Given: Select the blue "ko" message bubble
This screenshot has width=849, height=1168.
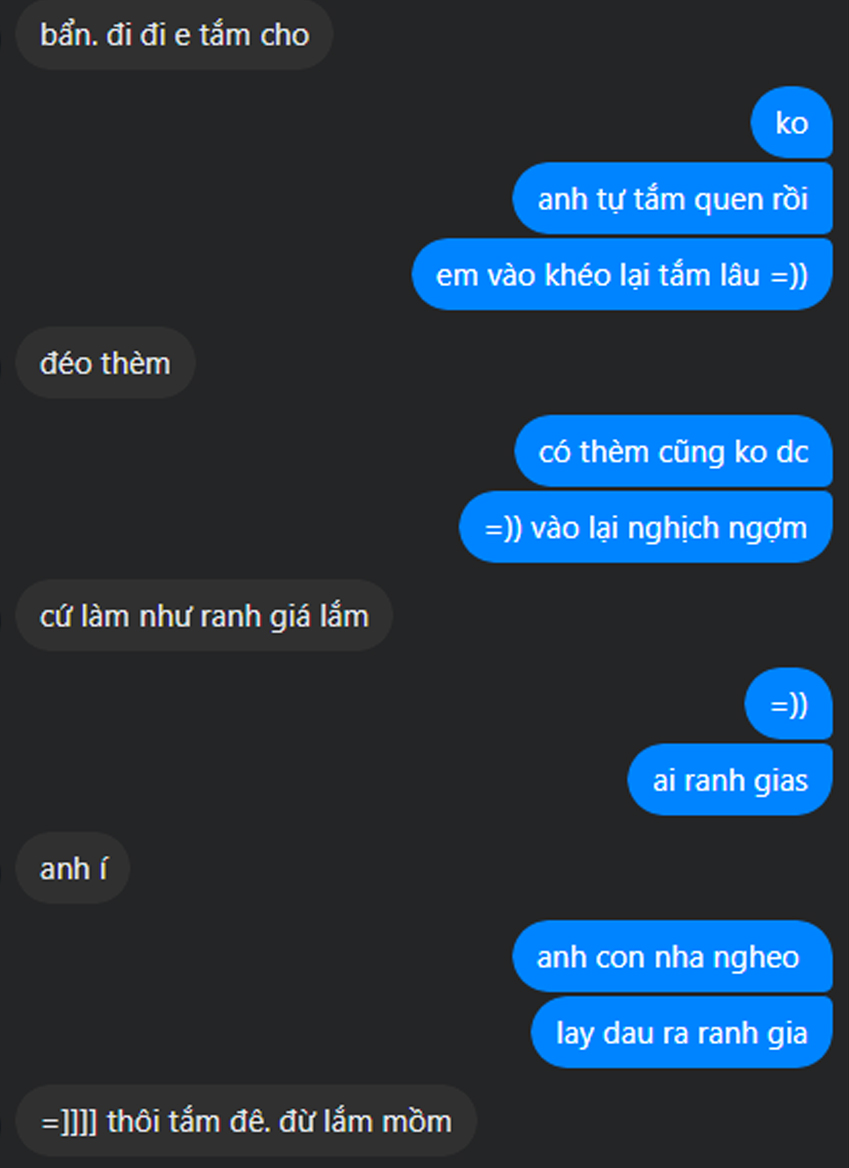Looking at the screenshot, I should click(791, 123).
